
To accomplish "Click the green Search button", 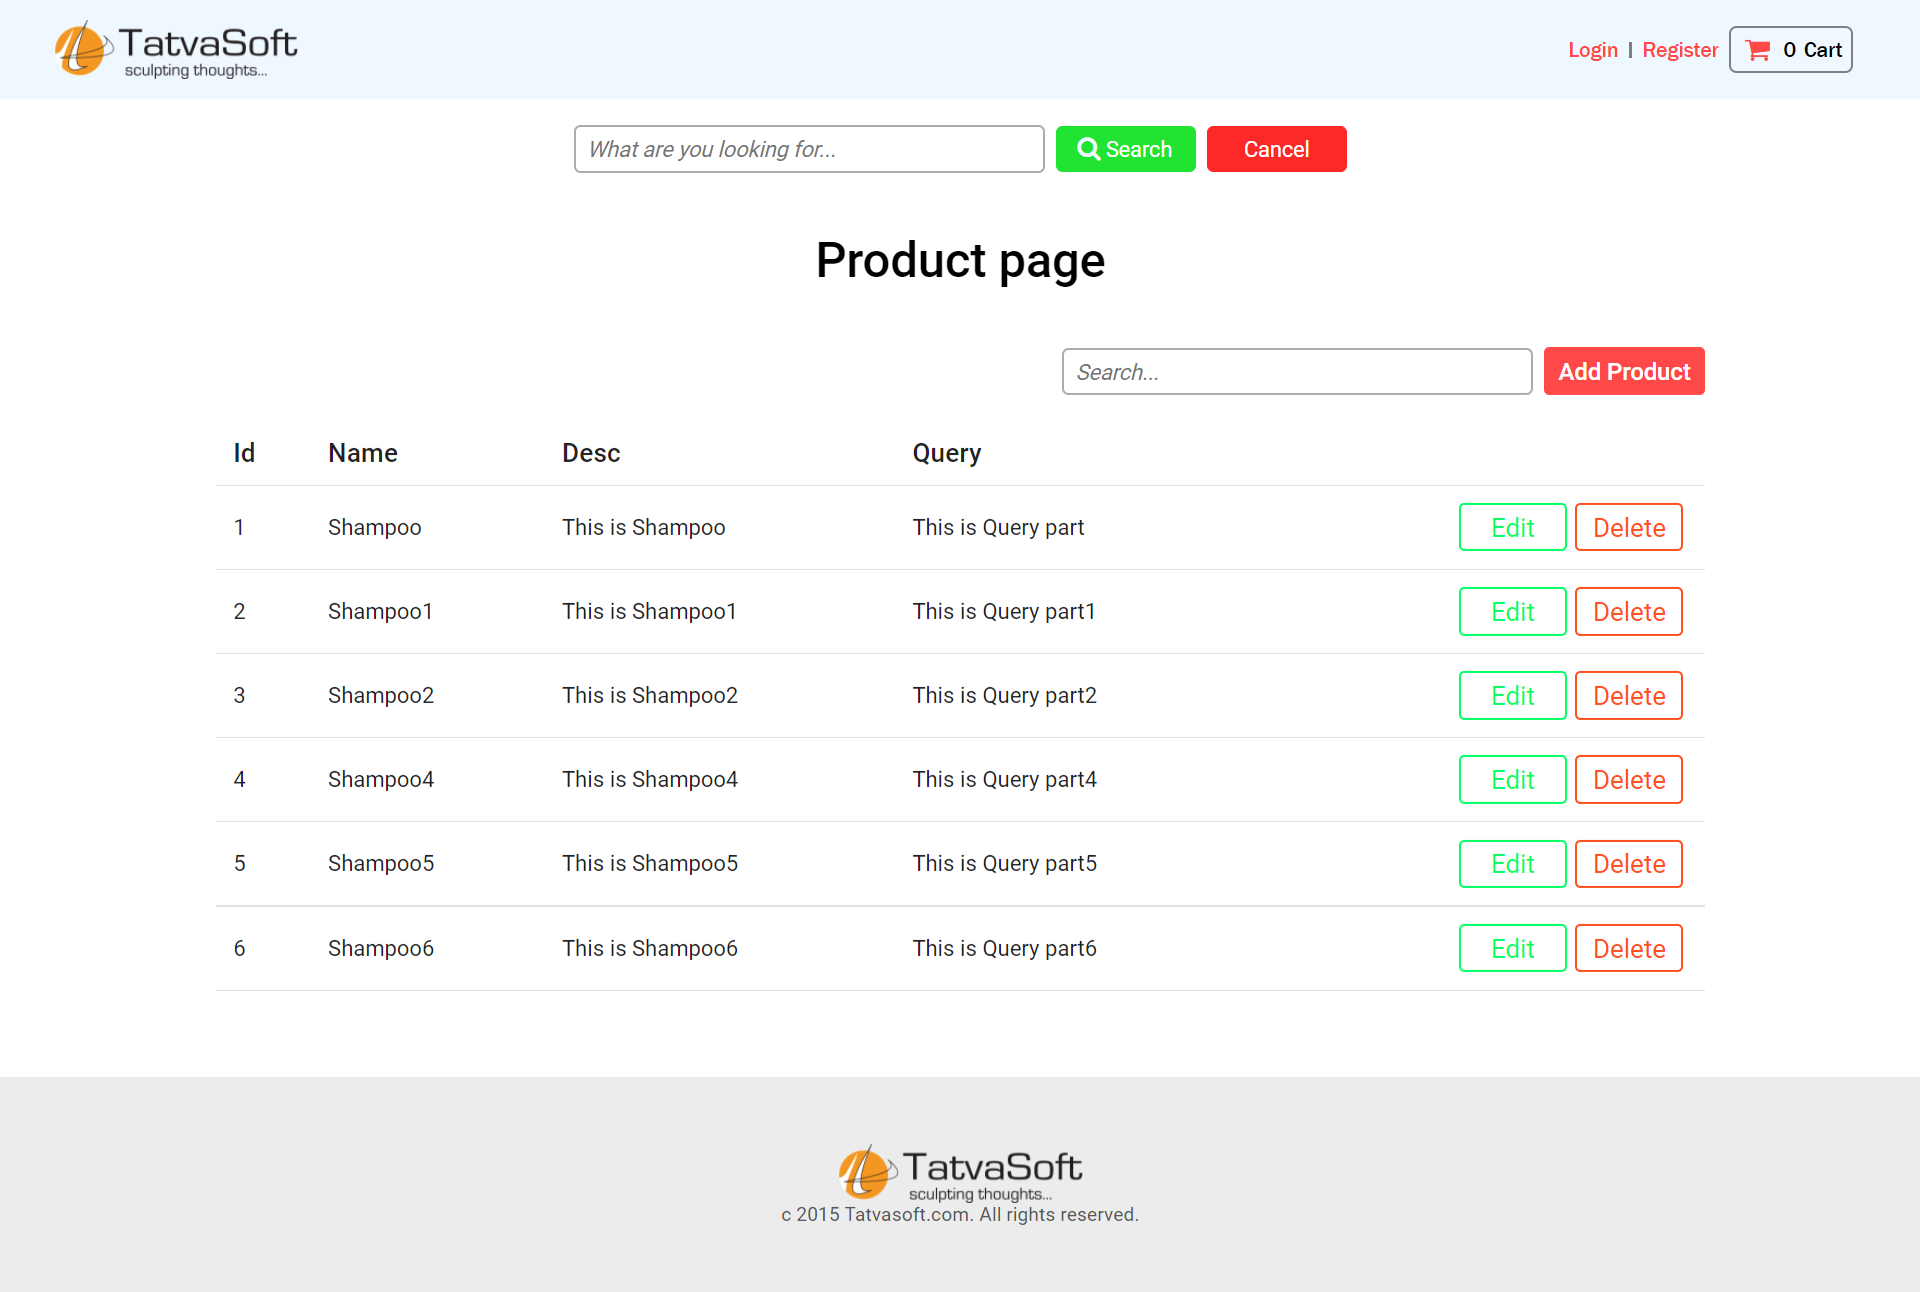I will (x=1125, y=148).
